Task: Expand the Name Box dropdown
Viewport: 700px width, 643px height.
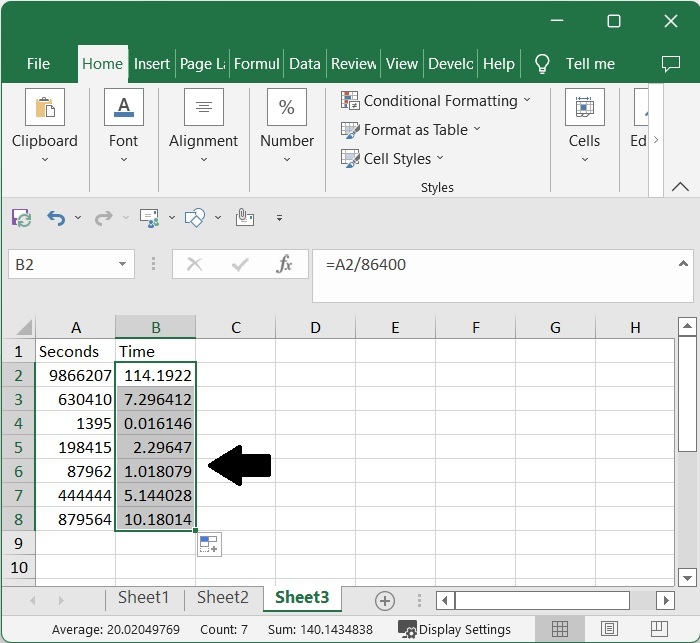Action: click(x=123, y=265)
